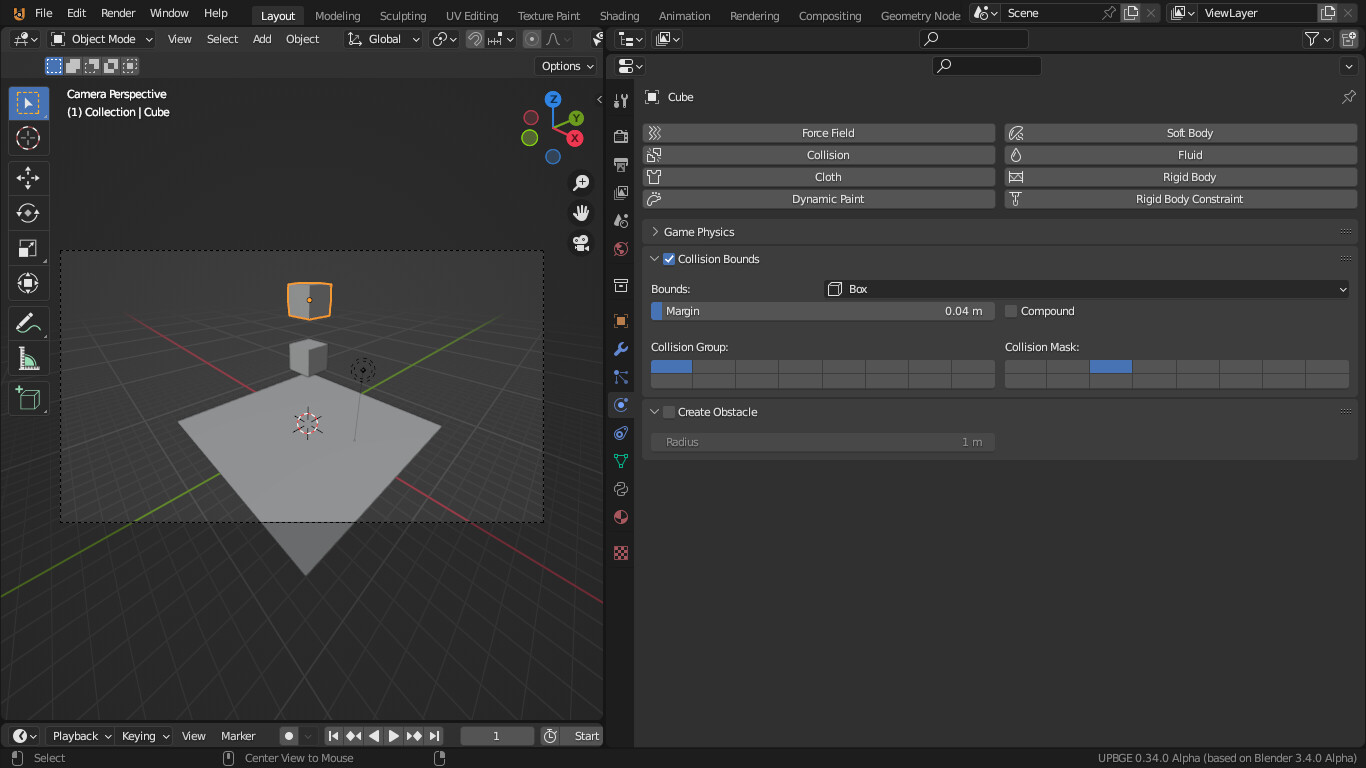Open the viewport Options dropdown
Viewport: 1366px width, 768px height.
(x=568, y=66)
